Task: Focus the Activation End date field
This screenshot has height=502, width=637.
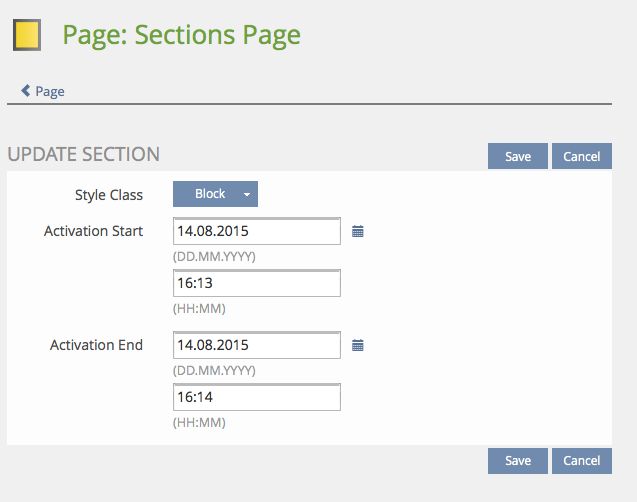Action: pyautogui.click(x=256, y=345)
